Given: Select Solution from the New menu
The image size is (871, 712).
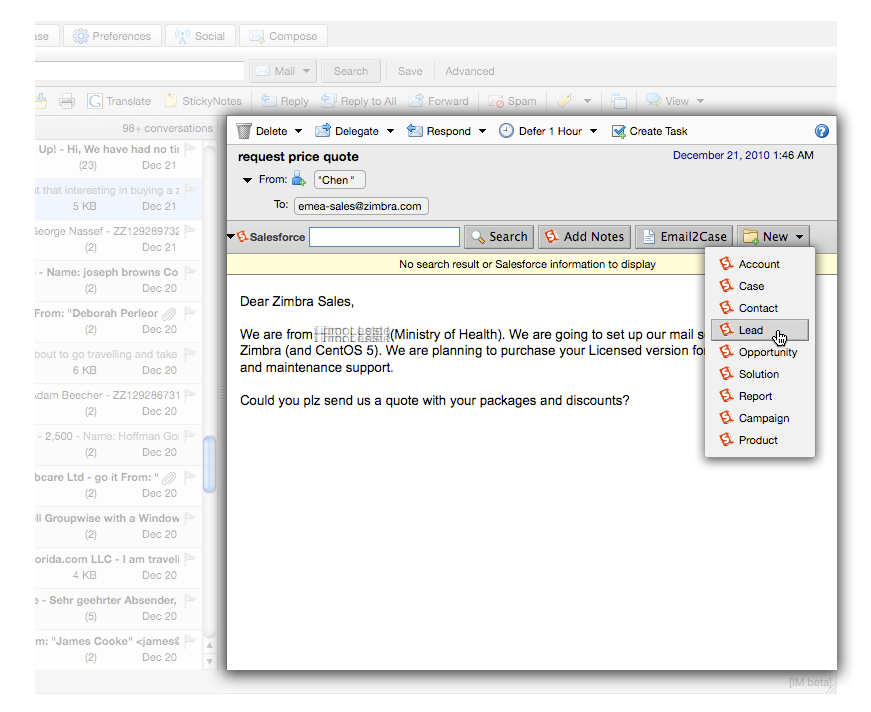Looking at the screenshot, I should pyautogui.click(x=759, y=374).
